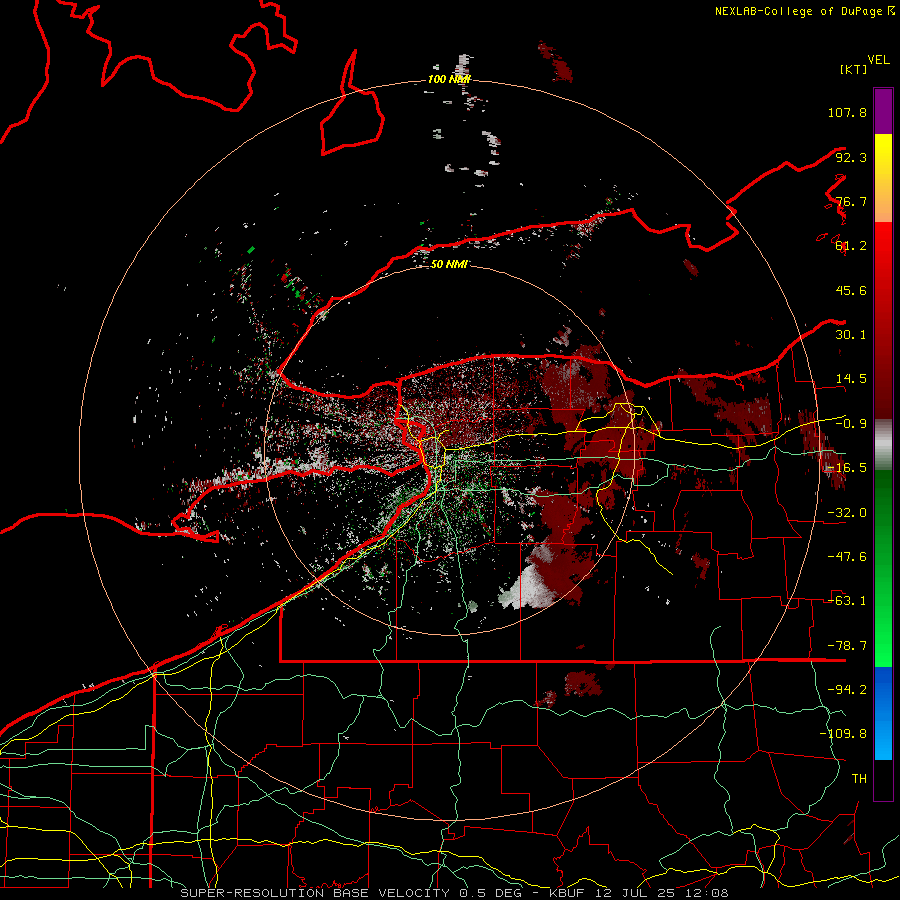Screen dimensions: 900x900
Task: Click the 107.8 velocity scale value
Action: (847, 112)
